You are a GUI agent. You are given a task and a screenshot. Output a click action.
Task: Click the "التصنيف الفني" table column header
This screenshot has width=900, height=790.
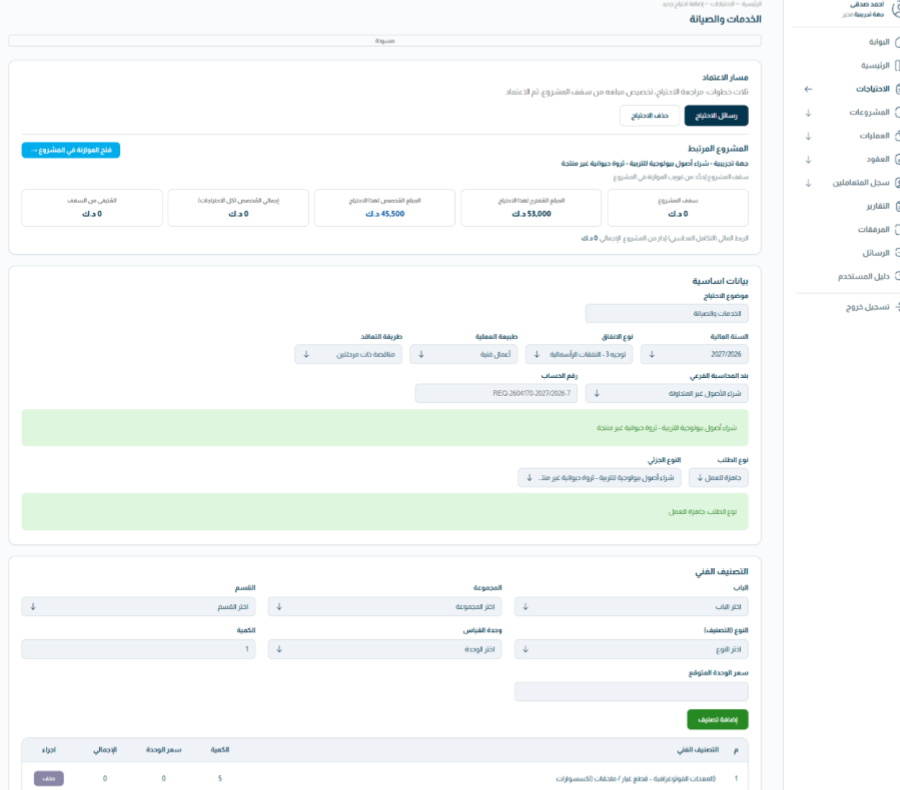(697, 750)
